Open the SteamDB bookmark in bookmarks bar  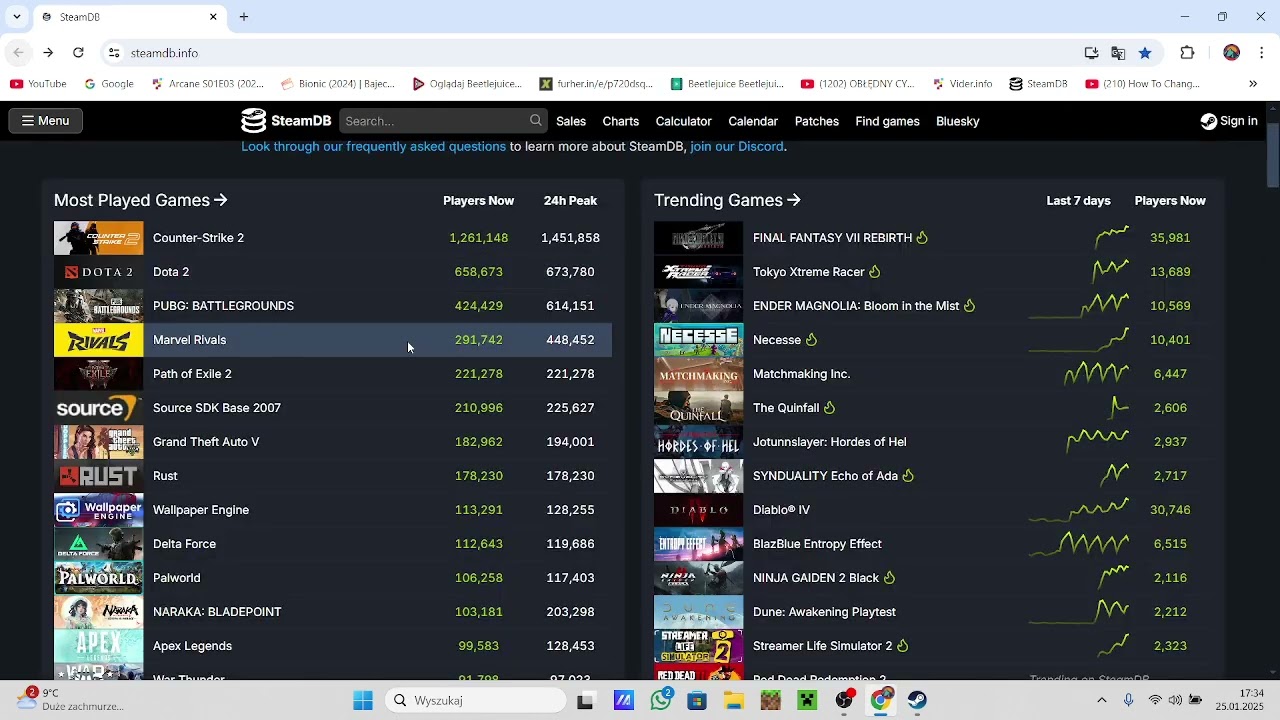coord(1038,84)
